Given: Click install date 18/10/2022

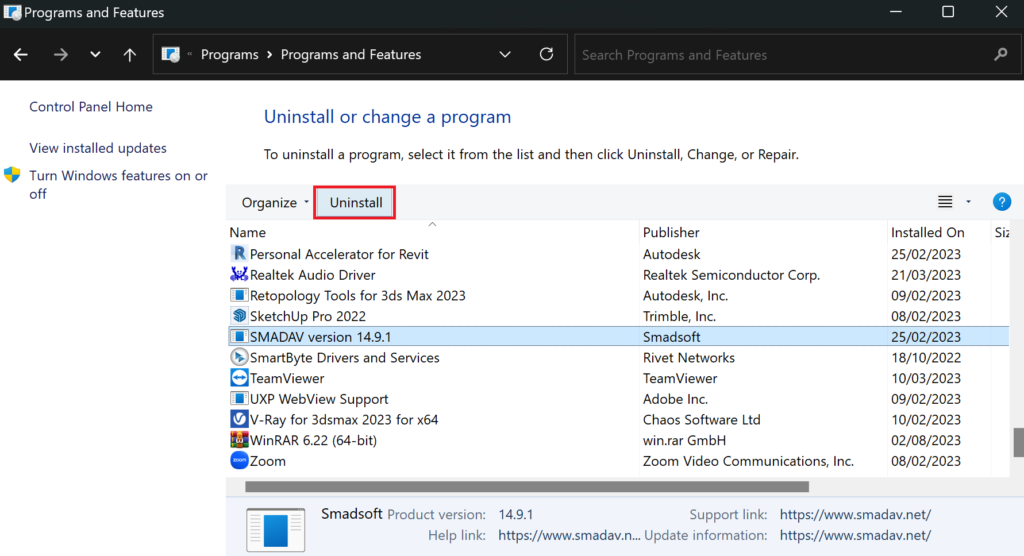Looking at the screenshot, I should tap(925, 358).
